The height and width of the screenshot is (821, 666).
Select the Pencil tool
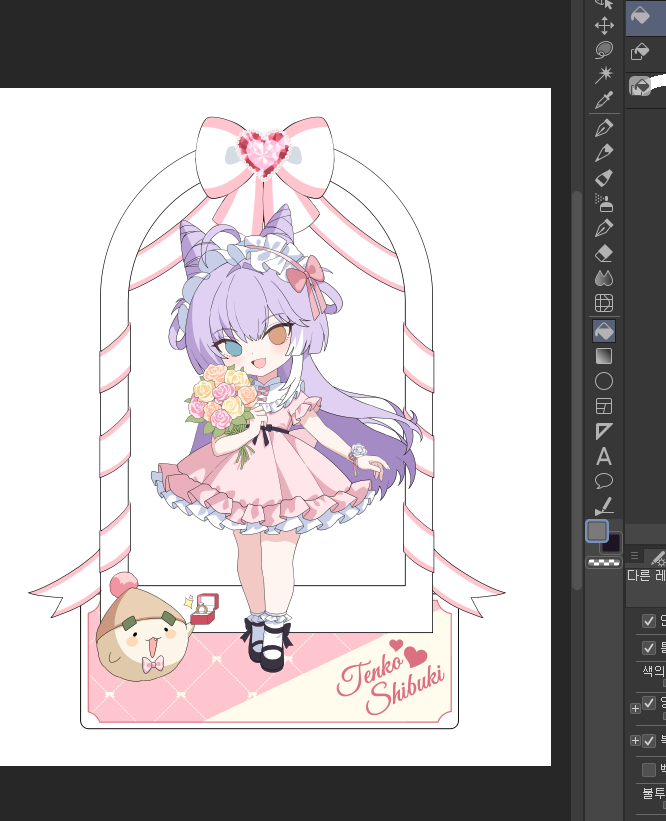point(604,152)
